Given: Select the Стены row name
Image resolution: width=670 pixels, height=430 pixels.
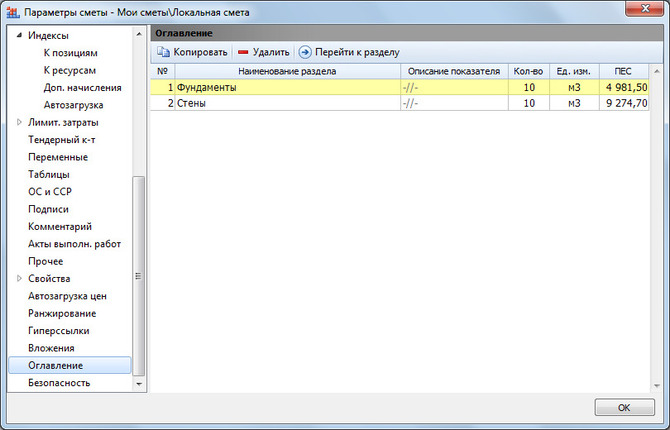Looking at the screenshot, I should pos(191,103).
